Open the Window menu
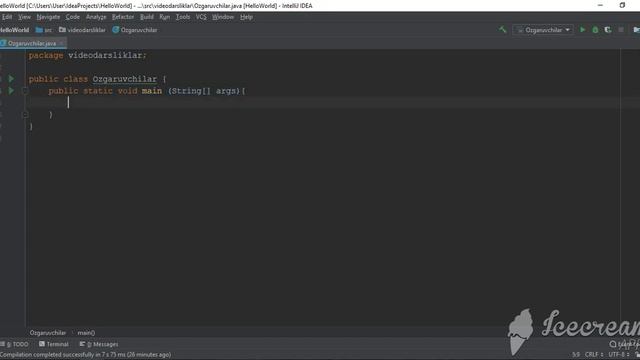 223,17
